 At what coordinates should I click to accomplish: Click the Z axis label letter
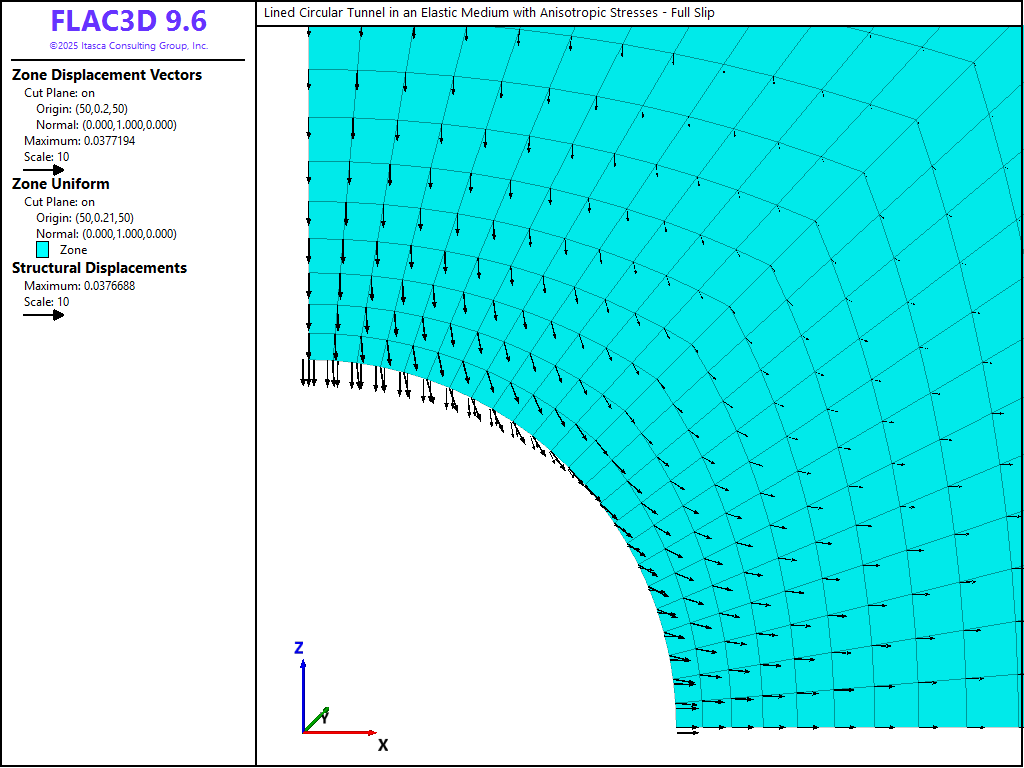pos(298,648)
